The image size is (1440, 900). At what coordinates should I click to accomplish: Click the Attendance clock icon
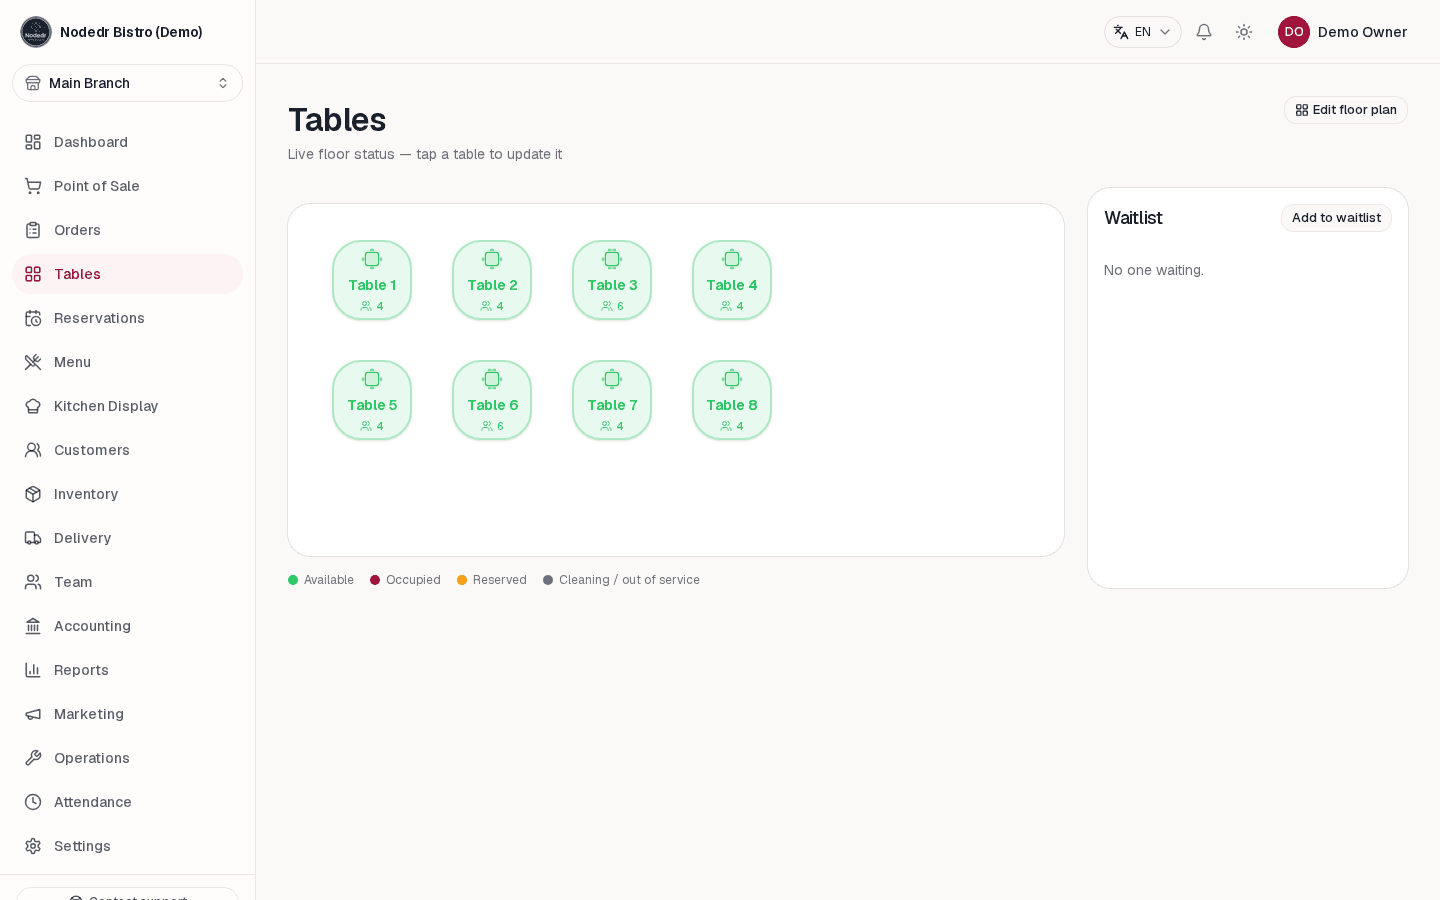pos(33,802)
